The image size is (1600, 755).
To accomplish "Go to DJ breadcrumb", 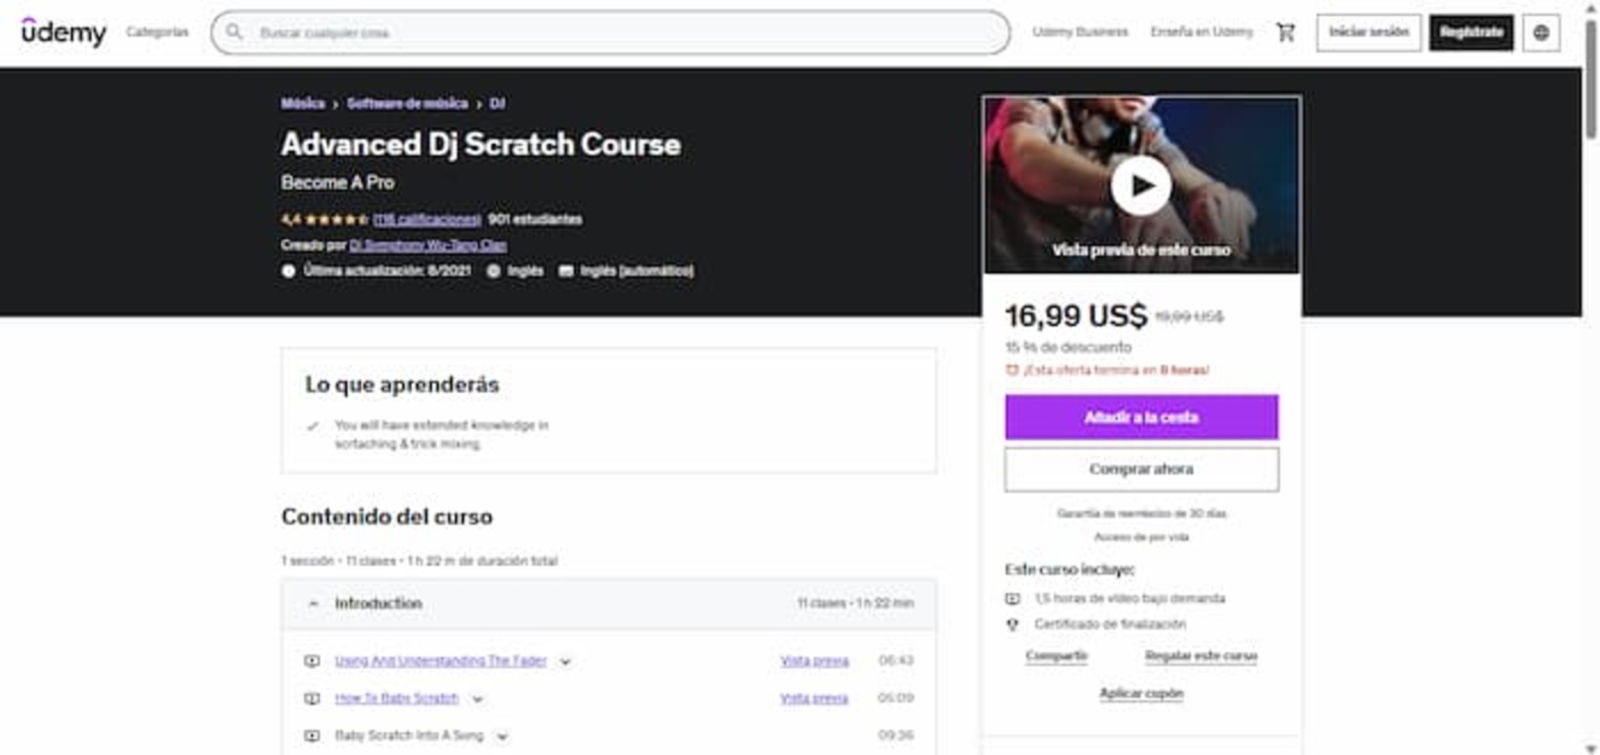I will (x=497, y=103).
